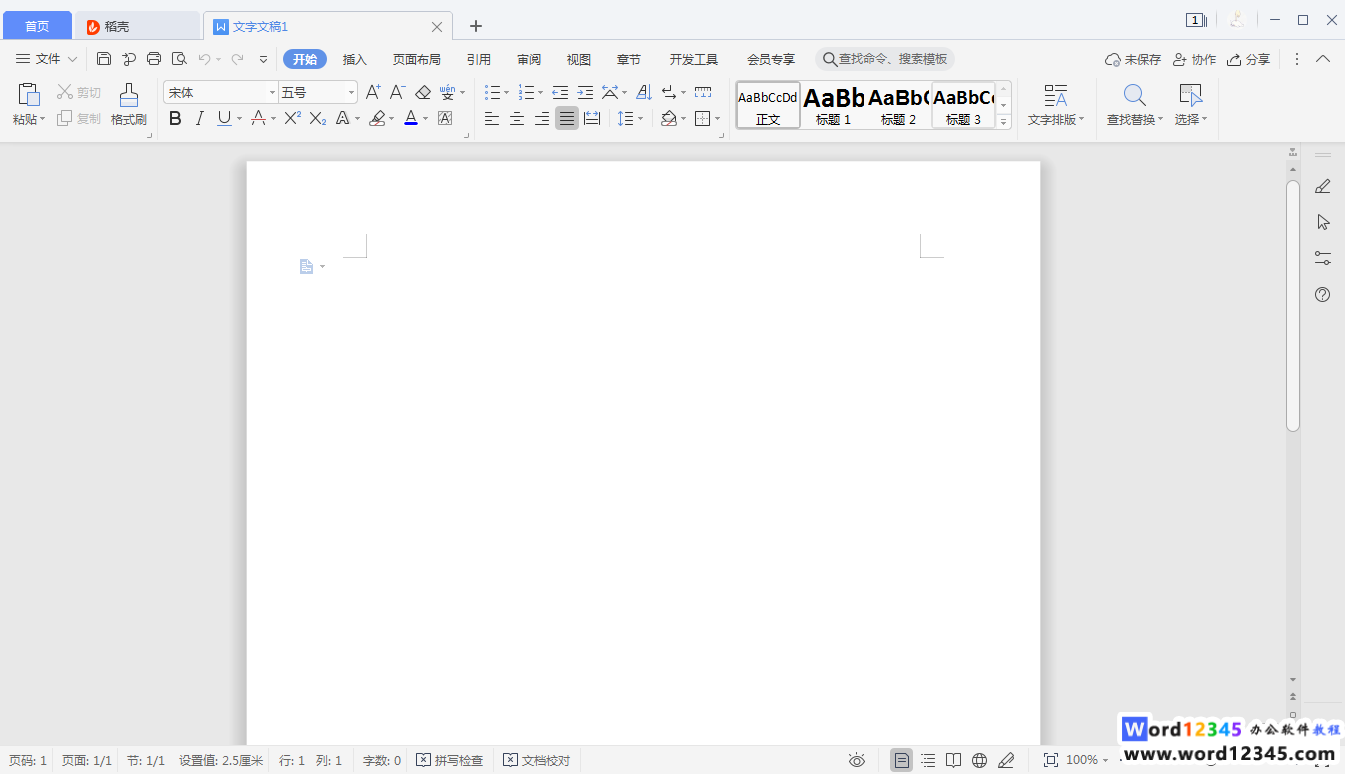Click the selection arrow icon in right sidebar
The width and height of the screenshot is (1345, 774).
(1322, 222)
